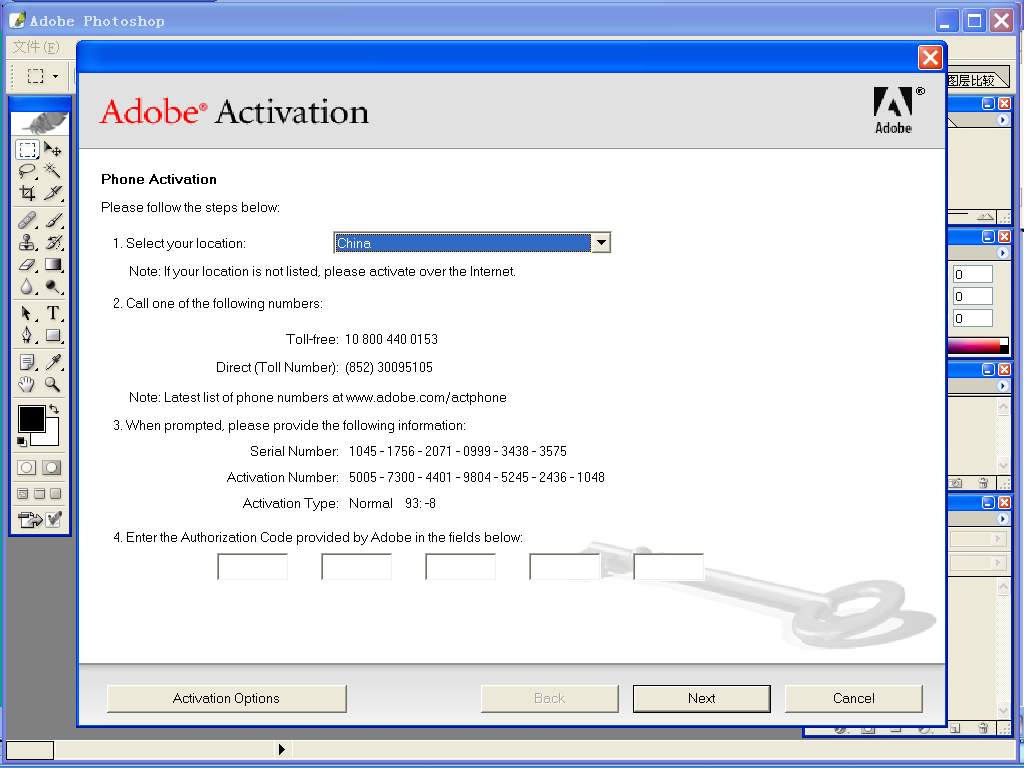Swap foreground and background colors
The image size is (1024, 768).
tap(54, 409)
